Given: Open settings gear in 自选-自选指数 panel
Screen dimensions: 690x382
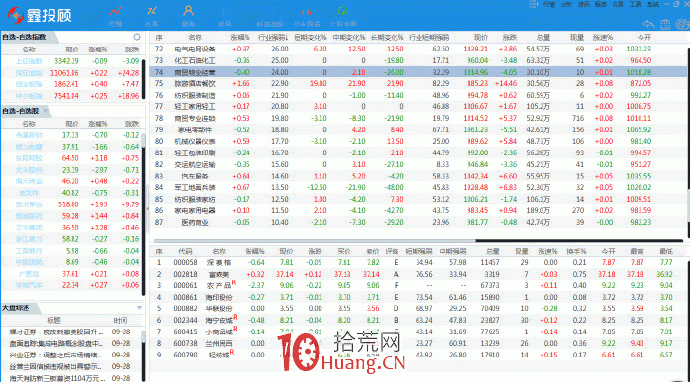Looking at the screenshot, I should pos(137,37).
